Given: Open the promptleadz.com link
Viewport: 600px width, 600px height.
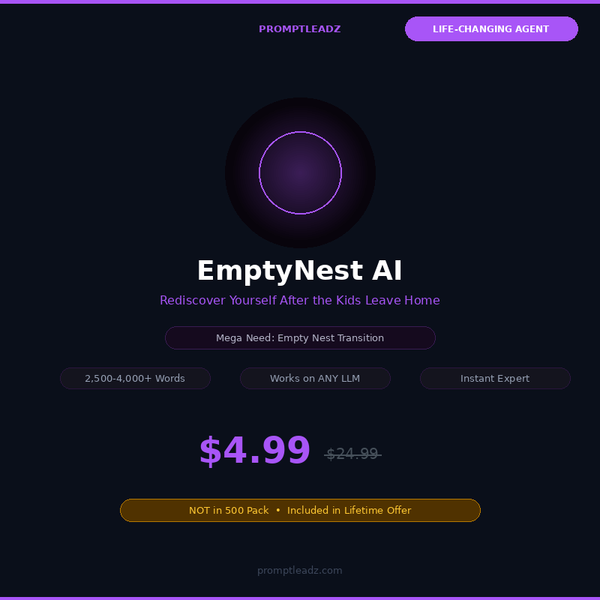Looking at the screenshot, I should (x=300, y=570).
